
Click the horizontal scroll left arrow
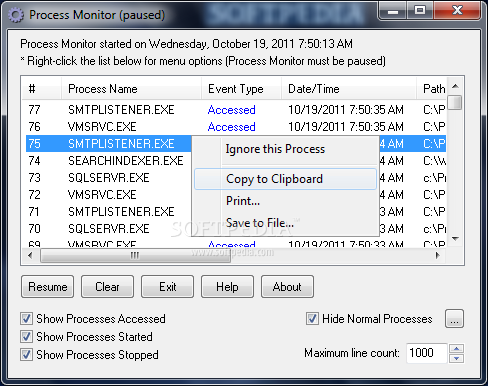pos(30,256)
